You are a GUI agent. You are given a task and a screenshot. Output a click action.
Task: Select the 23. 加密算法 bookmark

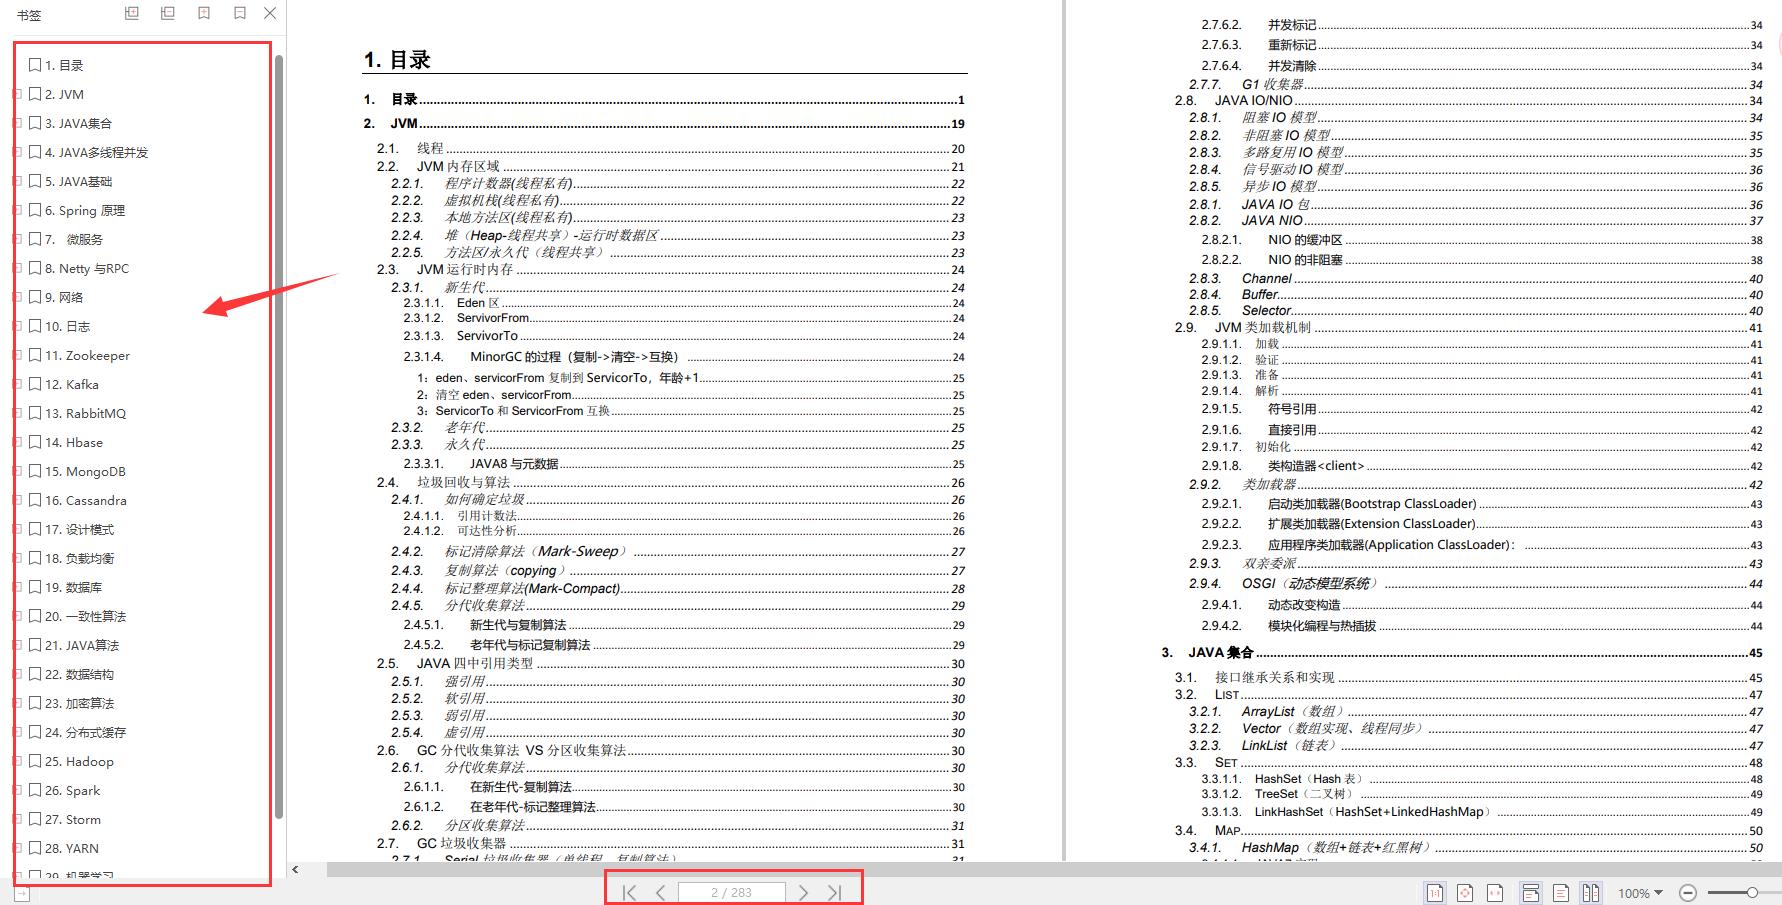click(72, 703)
